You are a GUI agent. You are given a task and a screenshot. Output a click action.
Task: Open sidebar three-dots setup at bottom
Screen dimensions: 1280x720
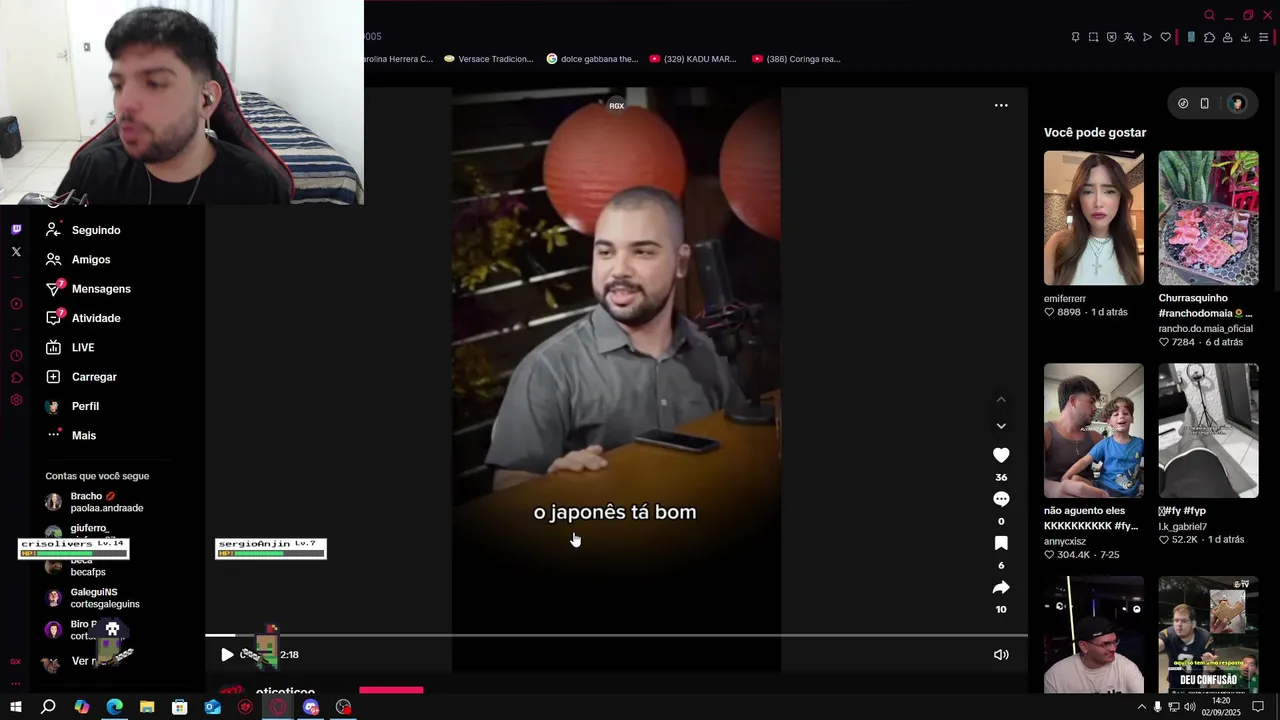tap(16, 684)
